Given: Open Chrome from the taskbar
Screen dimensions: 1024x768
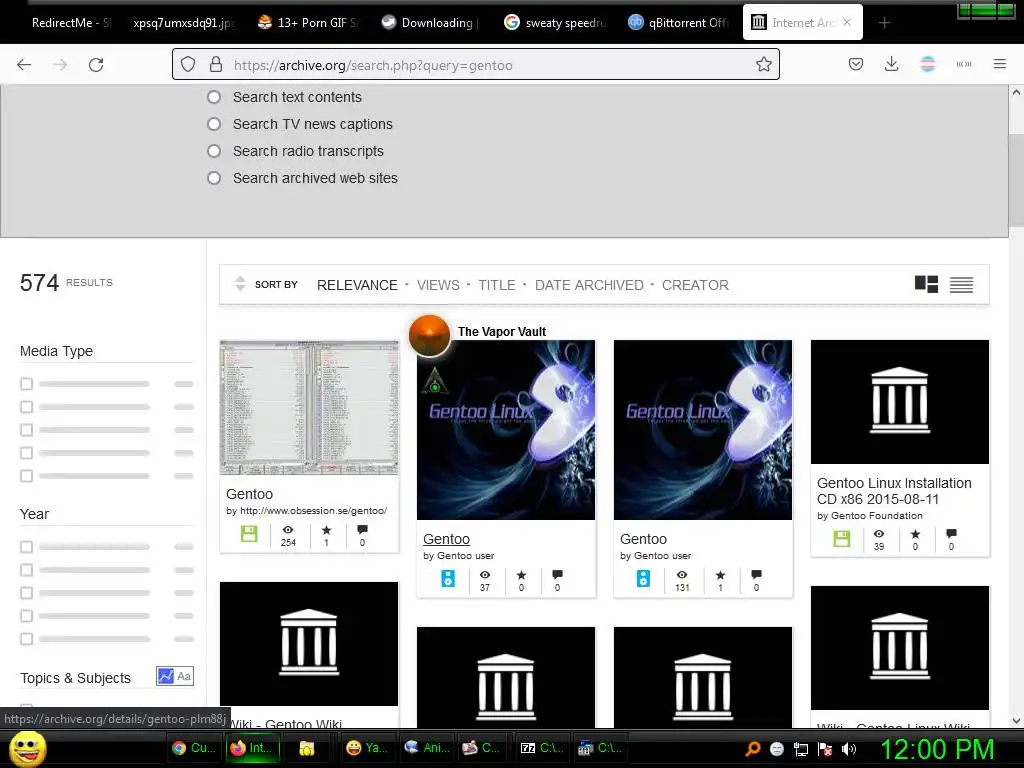Looking at the screenshot, I should click(193, 748).
